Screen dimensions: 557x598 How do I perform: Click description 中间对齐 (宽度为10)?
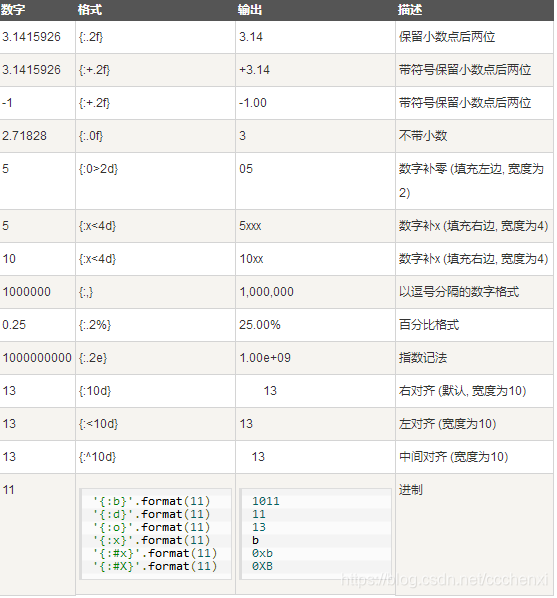tap(454, 457)
